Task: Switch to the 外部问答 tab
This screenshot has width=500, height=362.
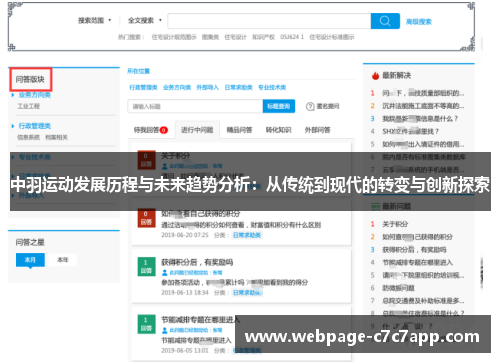Action: 317,130
